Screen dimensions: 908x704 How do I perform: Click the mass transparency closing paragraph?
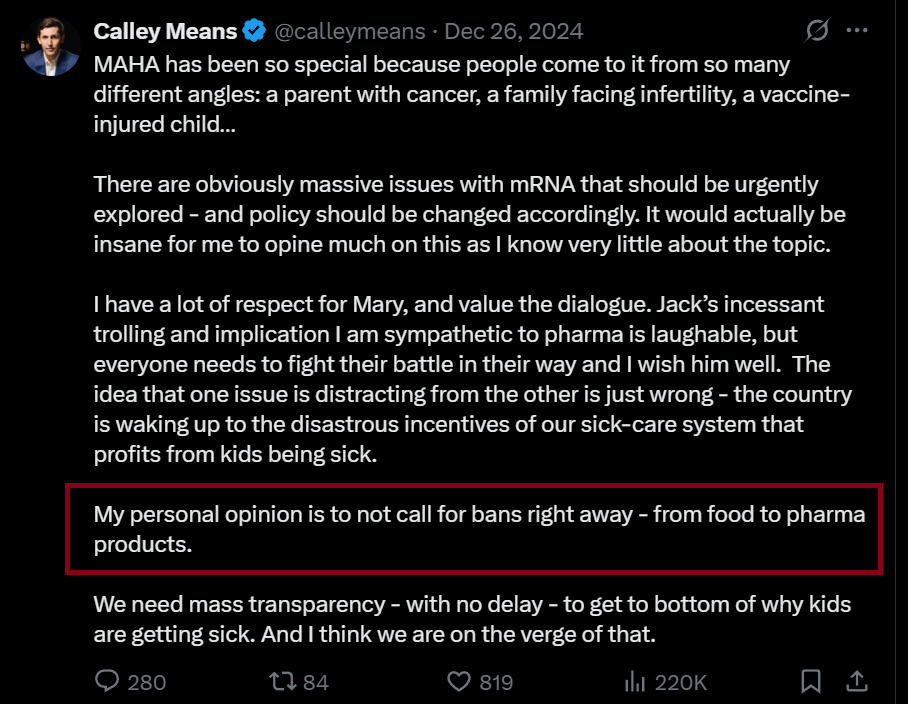tap(472, 619)
